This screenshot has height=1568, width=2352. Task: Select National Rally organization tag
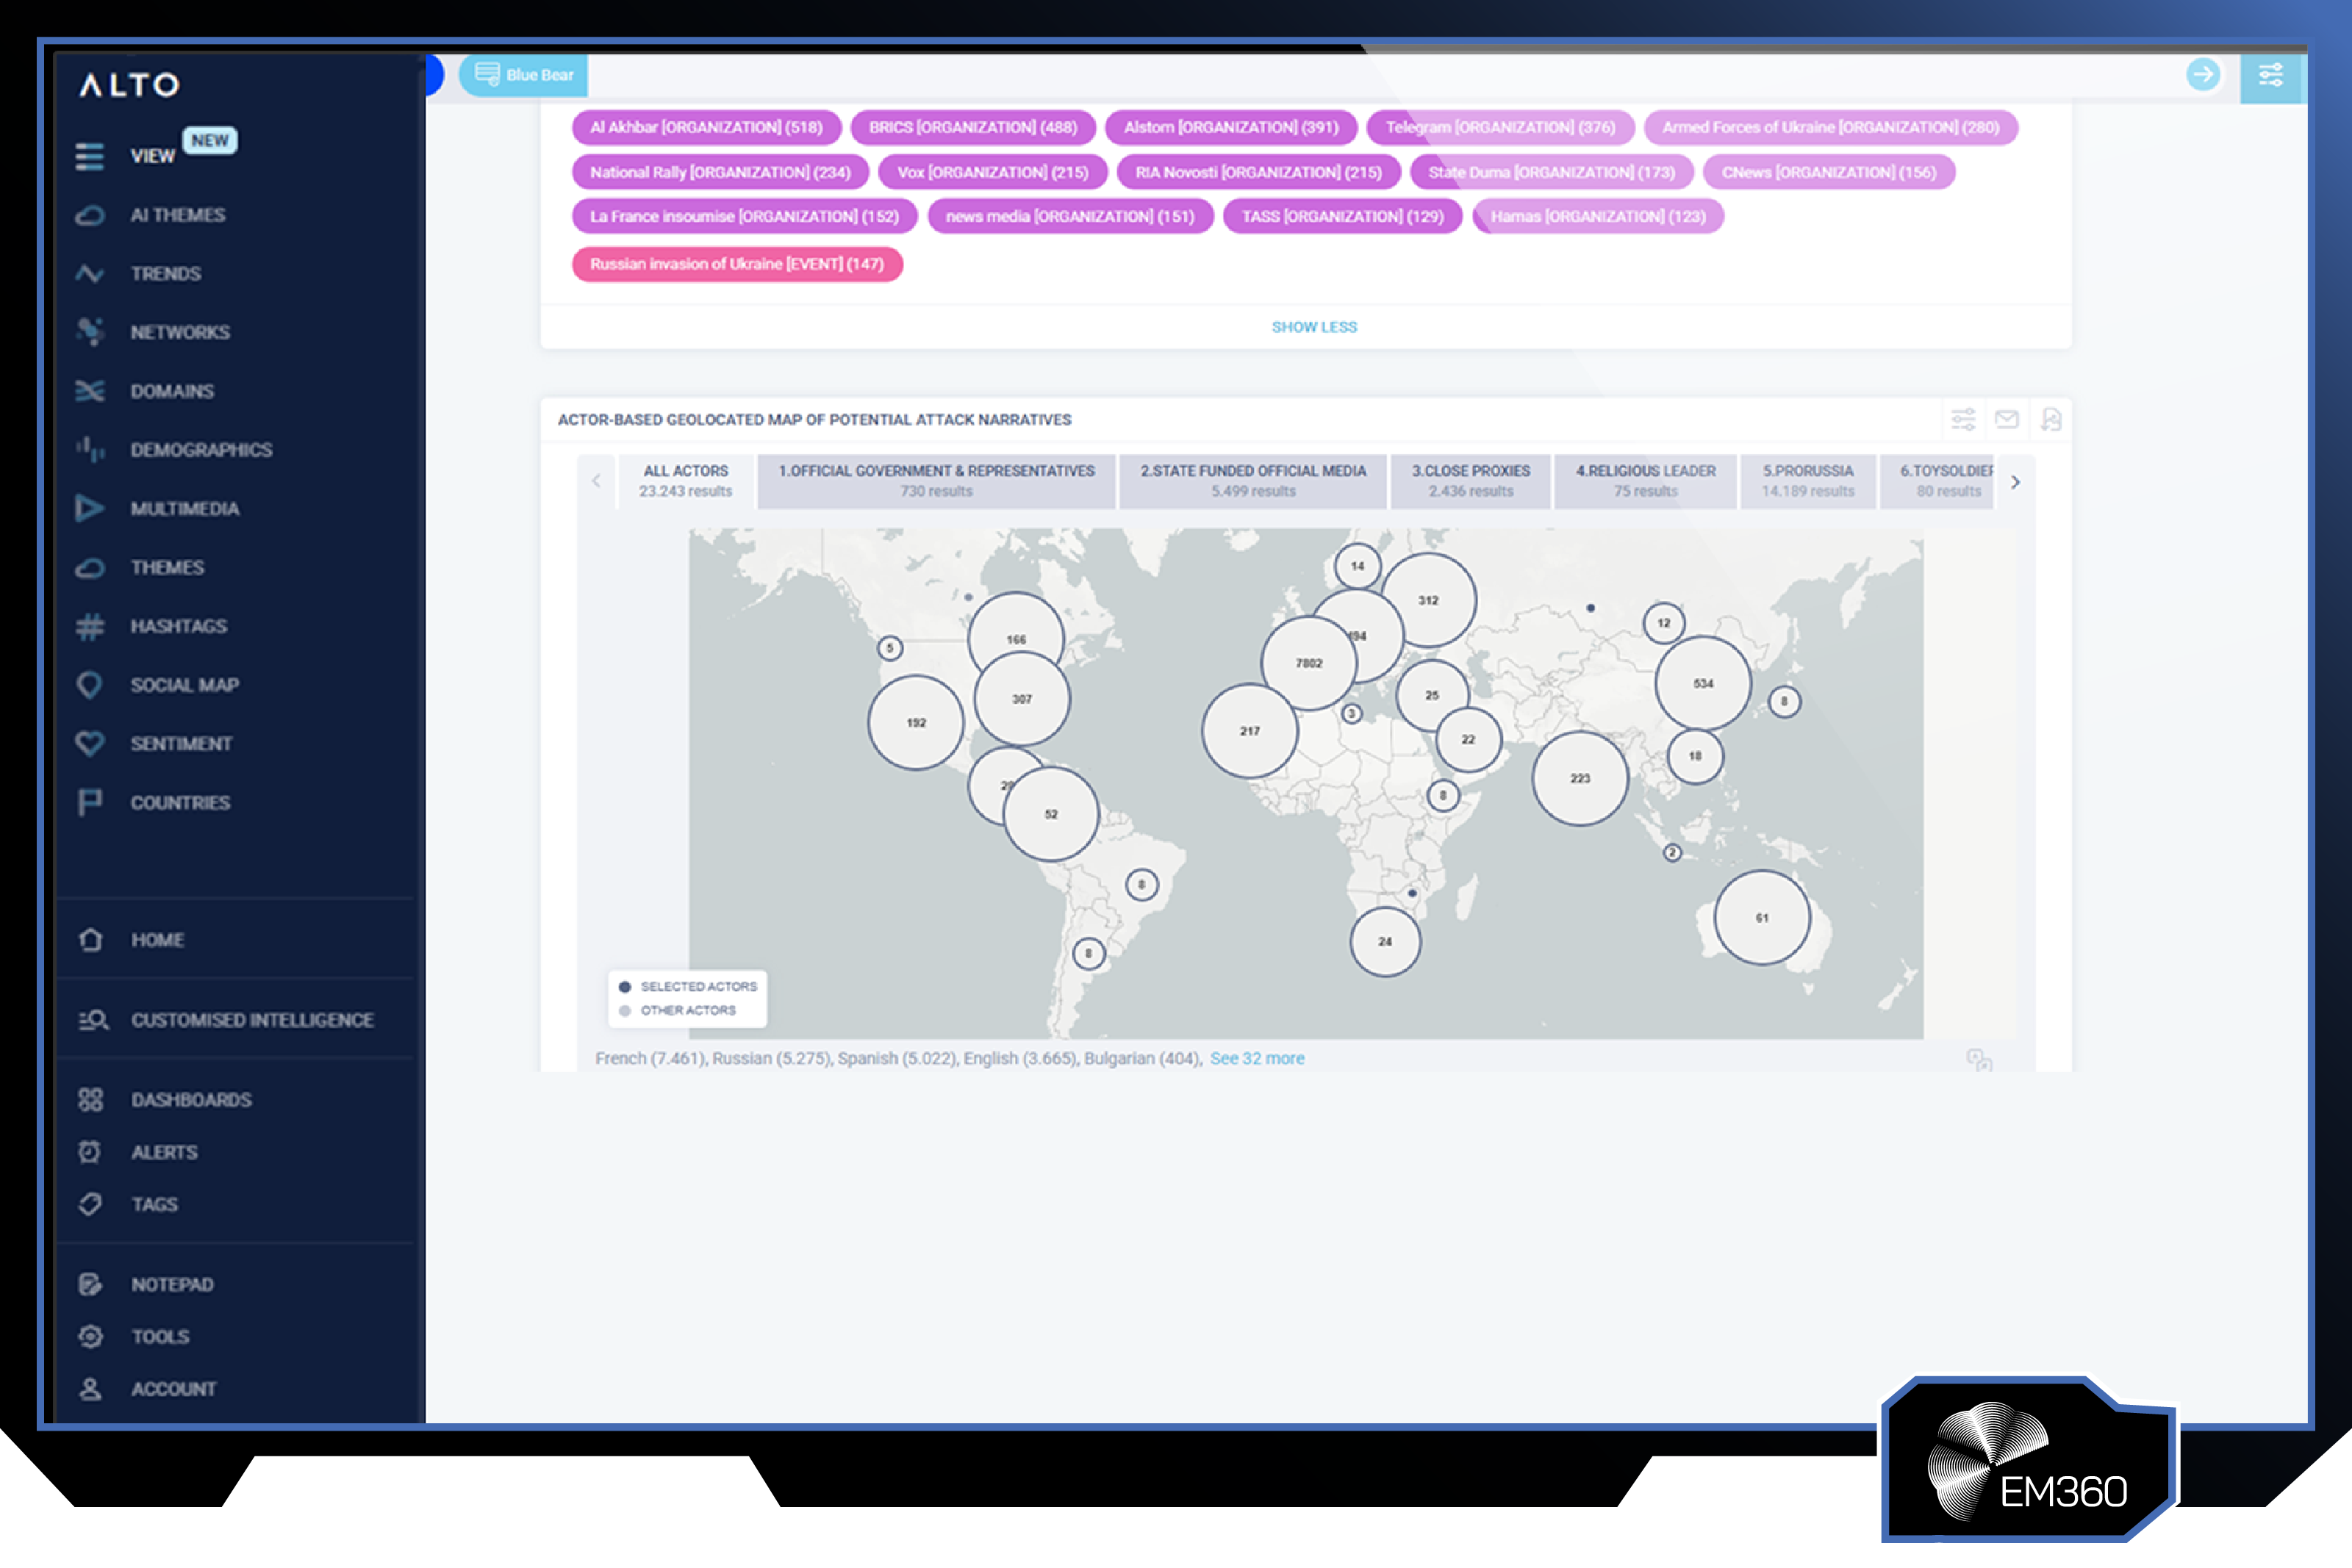[x=720, y=172]
